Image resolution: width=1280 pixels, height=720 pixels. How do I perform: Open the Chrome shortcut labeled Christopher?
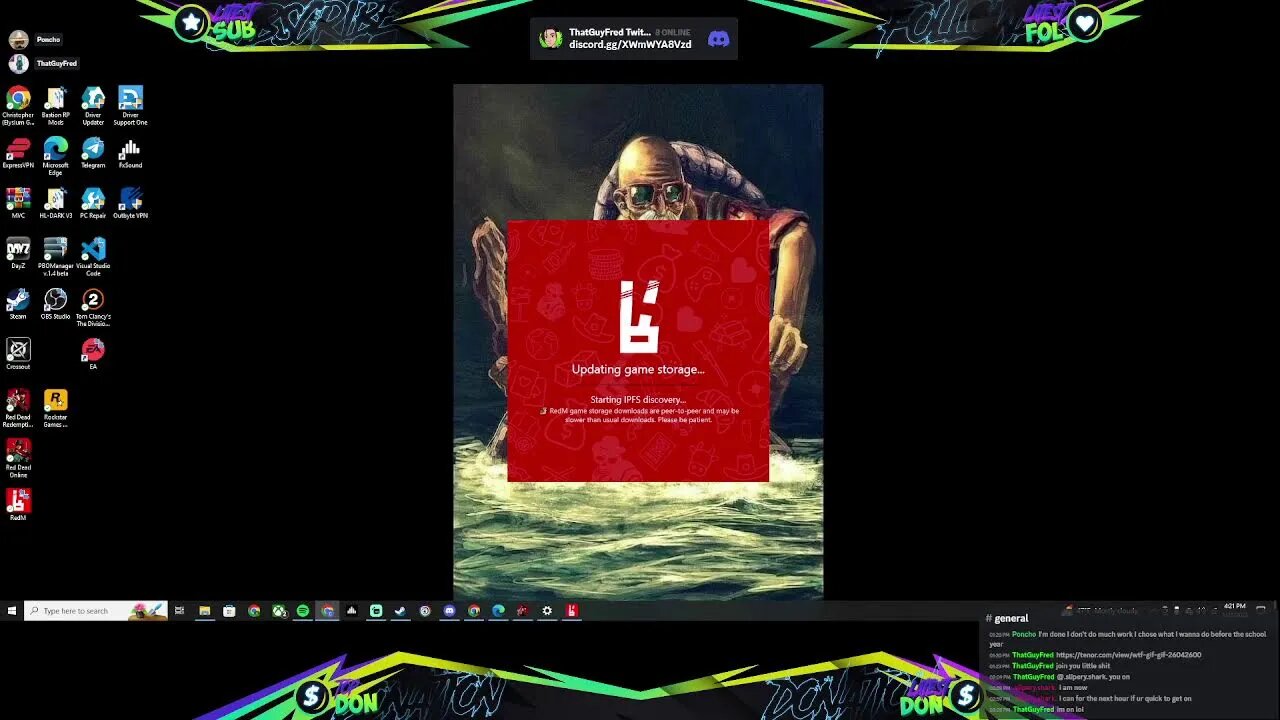click(x=18, y=105)
